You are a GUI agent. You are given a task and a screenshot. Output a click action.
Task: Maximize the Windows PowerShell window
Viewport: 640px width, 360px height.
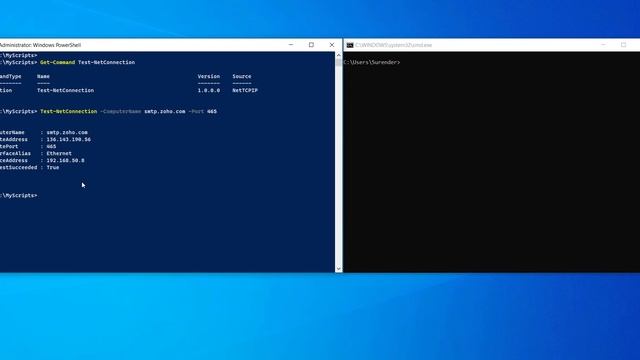tap(311, 45)
